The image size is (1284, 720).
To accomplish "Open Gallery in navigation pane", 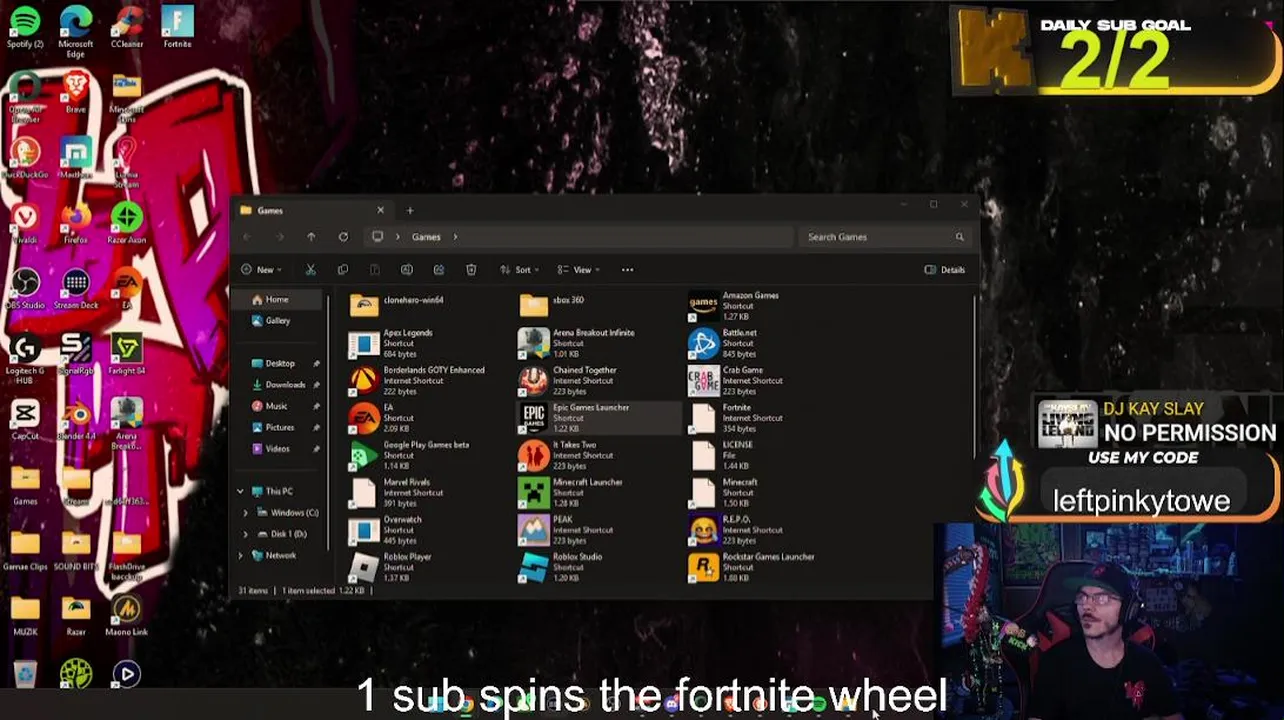I will 276,321.
